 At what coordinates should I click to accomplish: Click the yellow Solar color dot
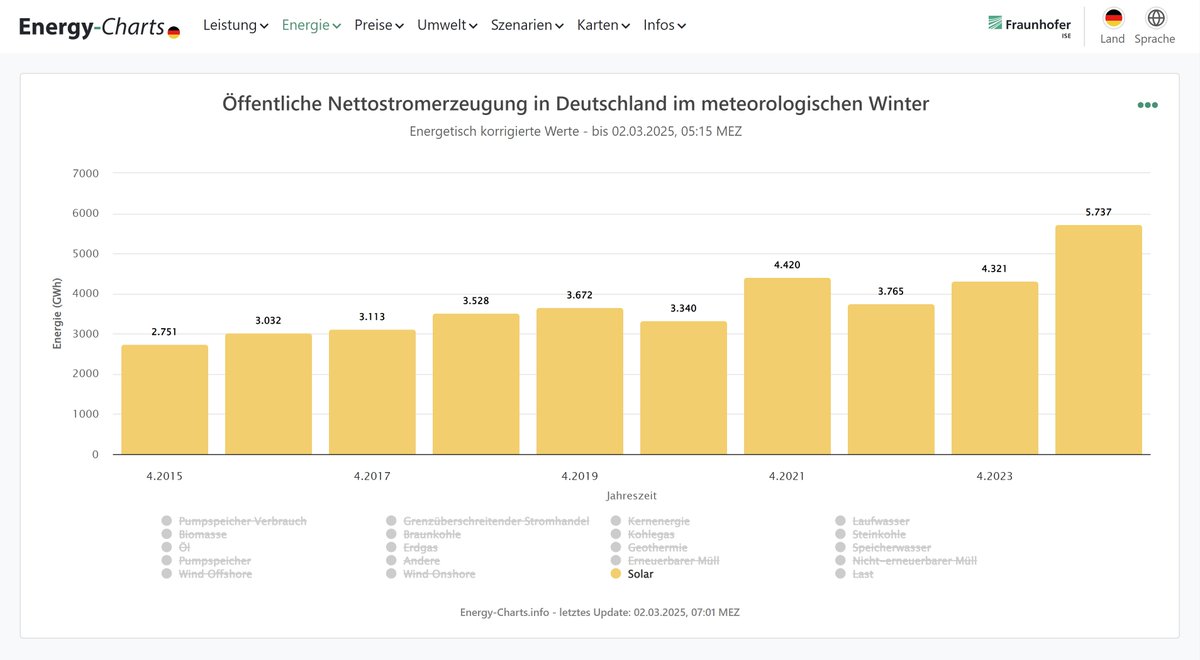coord(614,573)
